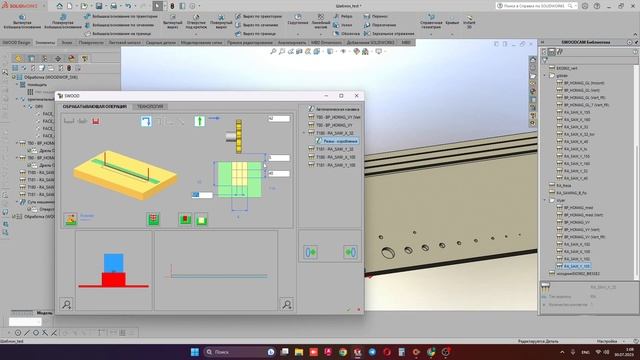
Task: Select T101 - RA_SAW_Y_100 in dialog tree
Action: [x=332, y=165]
